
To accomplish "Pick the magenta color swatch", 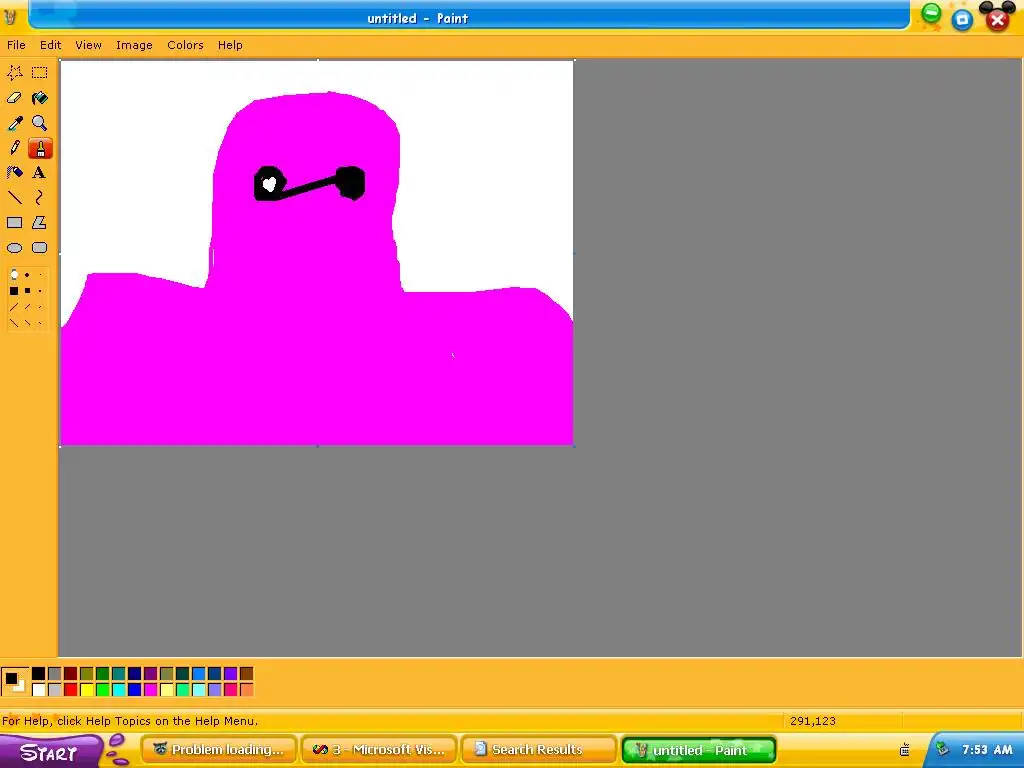I will coord(150,689).
